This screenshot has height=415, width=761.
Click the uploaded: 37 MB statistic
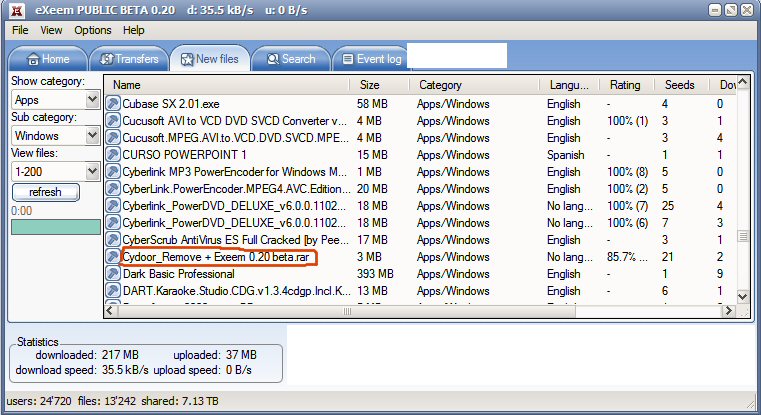pos(215,355)
